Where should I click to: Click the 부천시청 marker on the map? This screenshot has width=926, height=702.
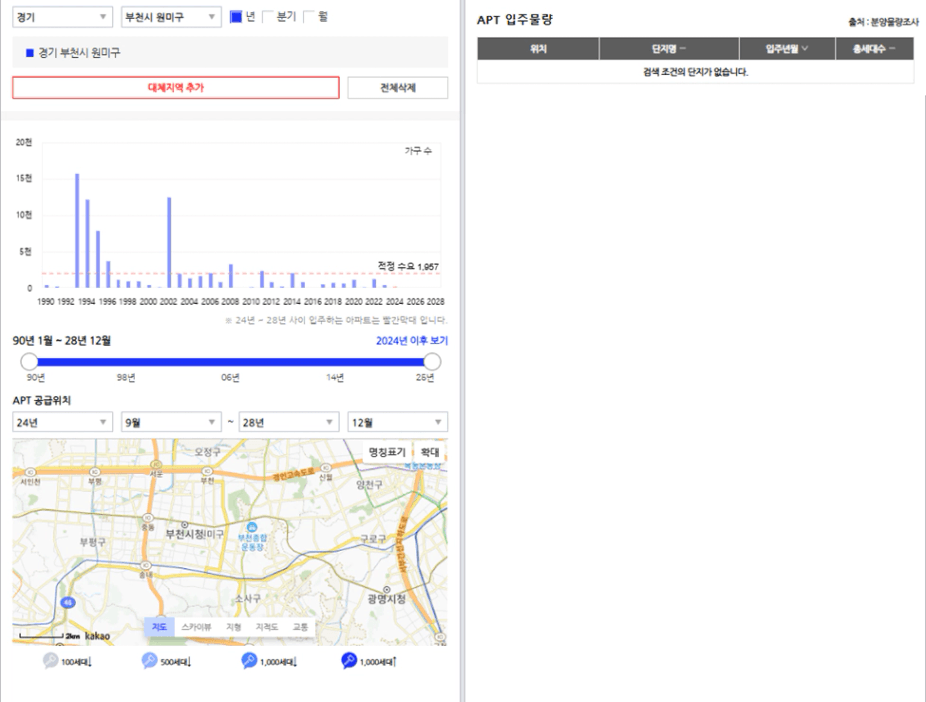coord(185,524)
